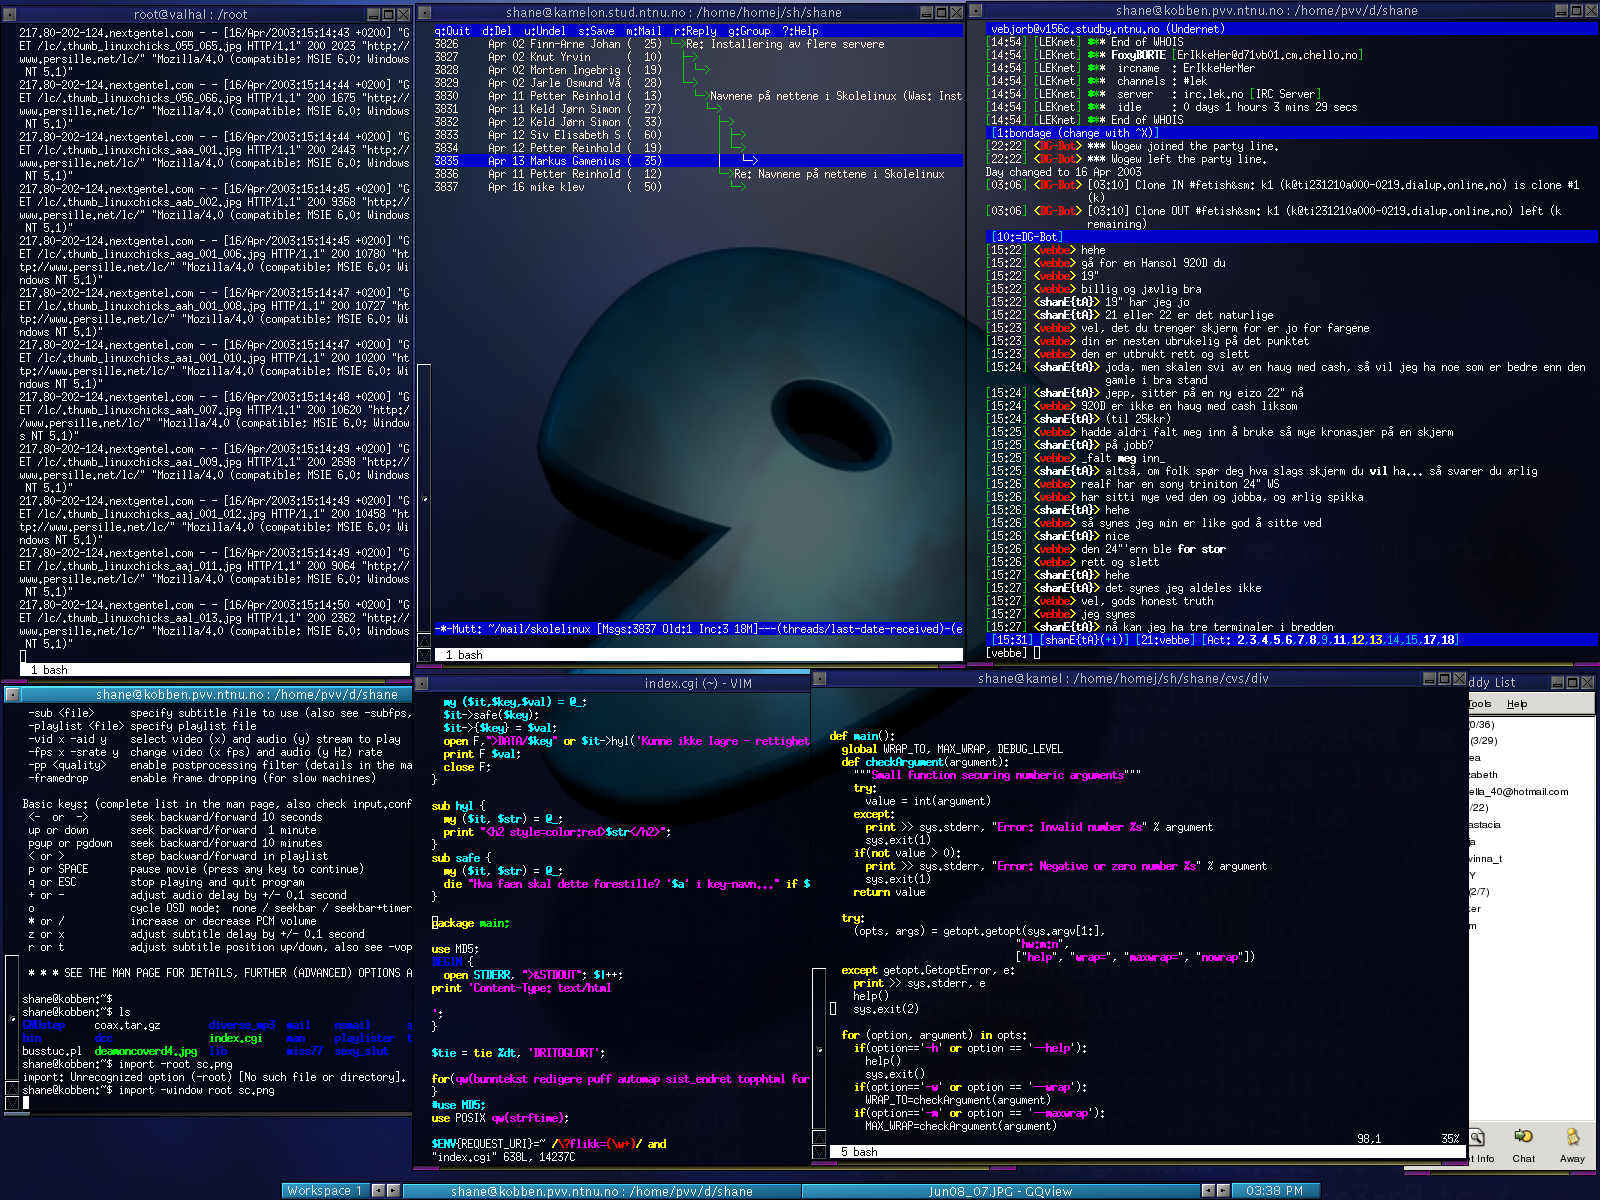Open window menu icon of shane@kamelon window
Viewport: 1600px width, 1200px height.
click(424, 12)
